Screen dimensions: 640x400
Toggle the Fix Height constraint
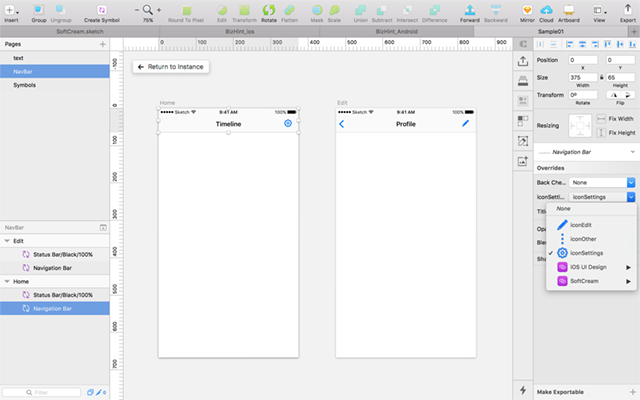603,133
